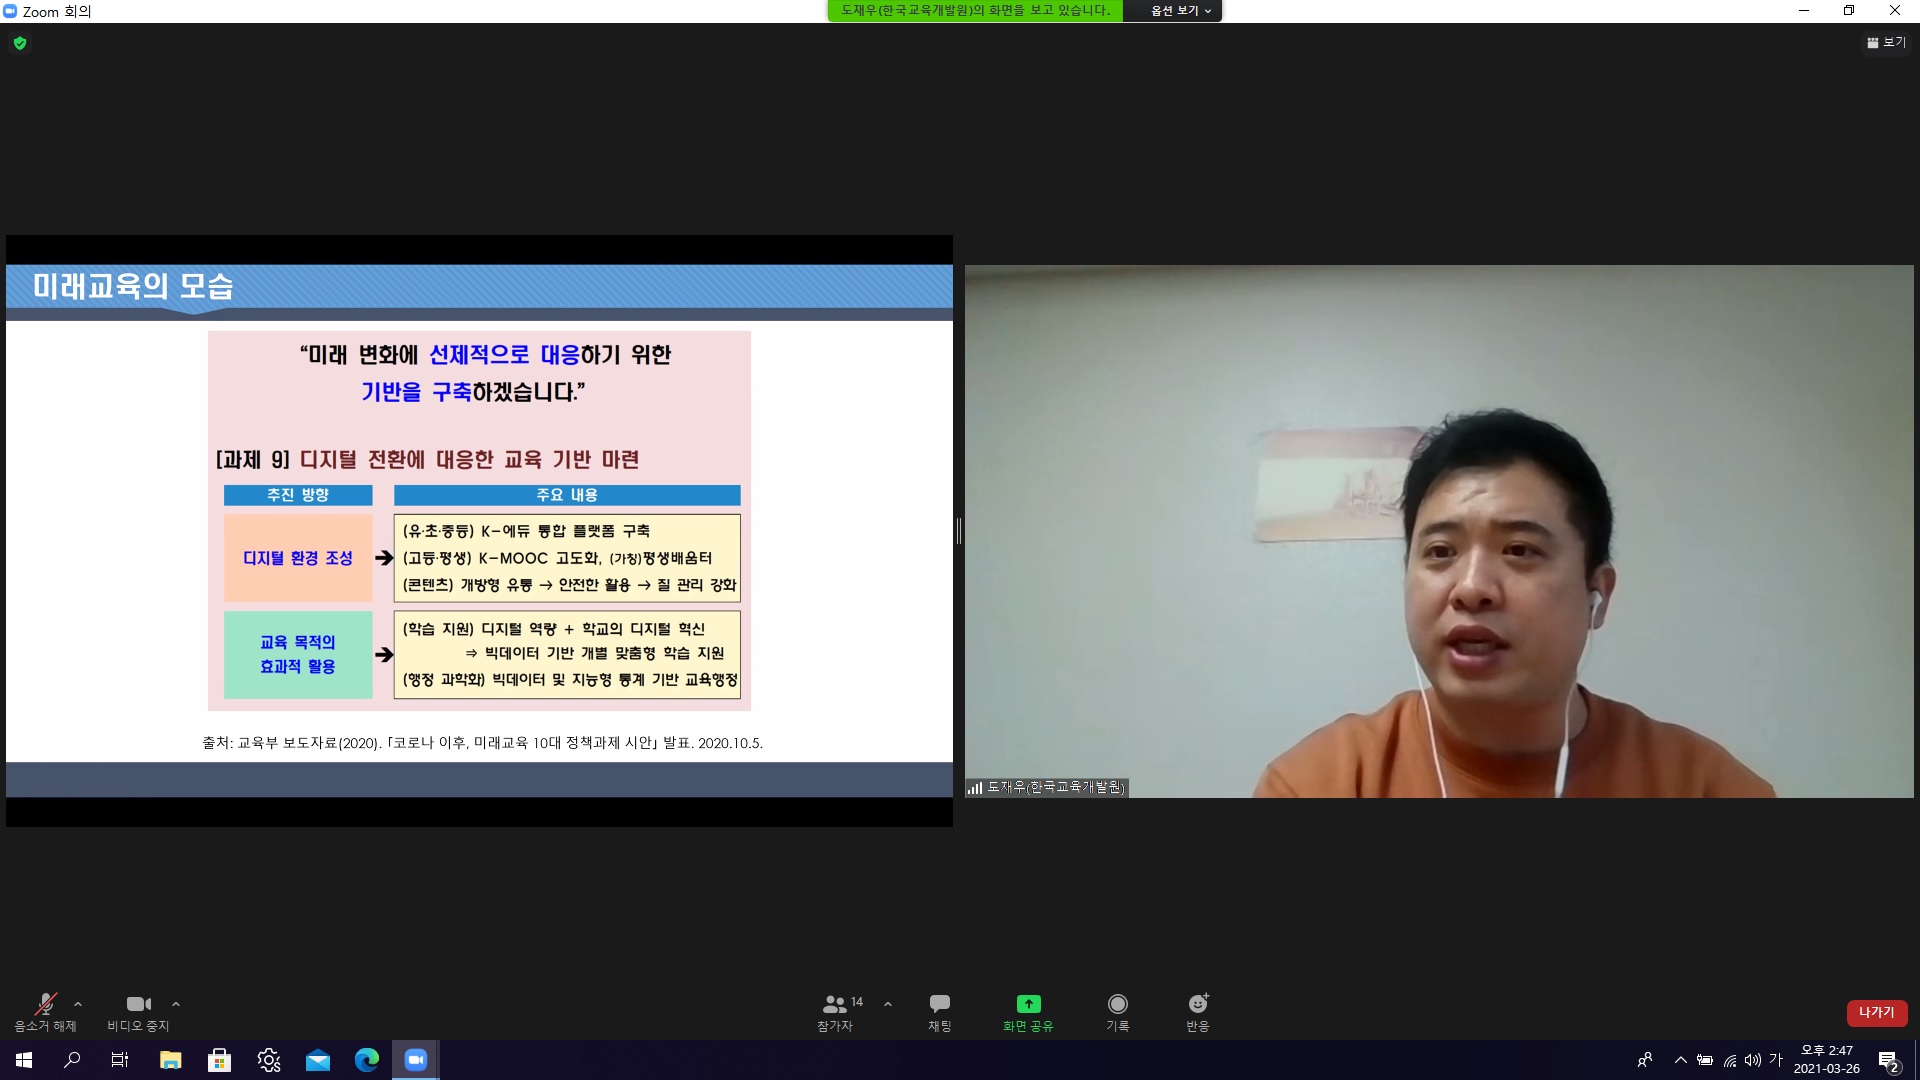
Task: Open reactions (반응) menu
Action: (1198, 1011)
